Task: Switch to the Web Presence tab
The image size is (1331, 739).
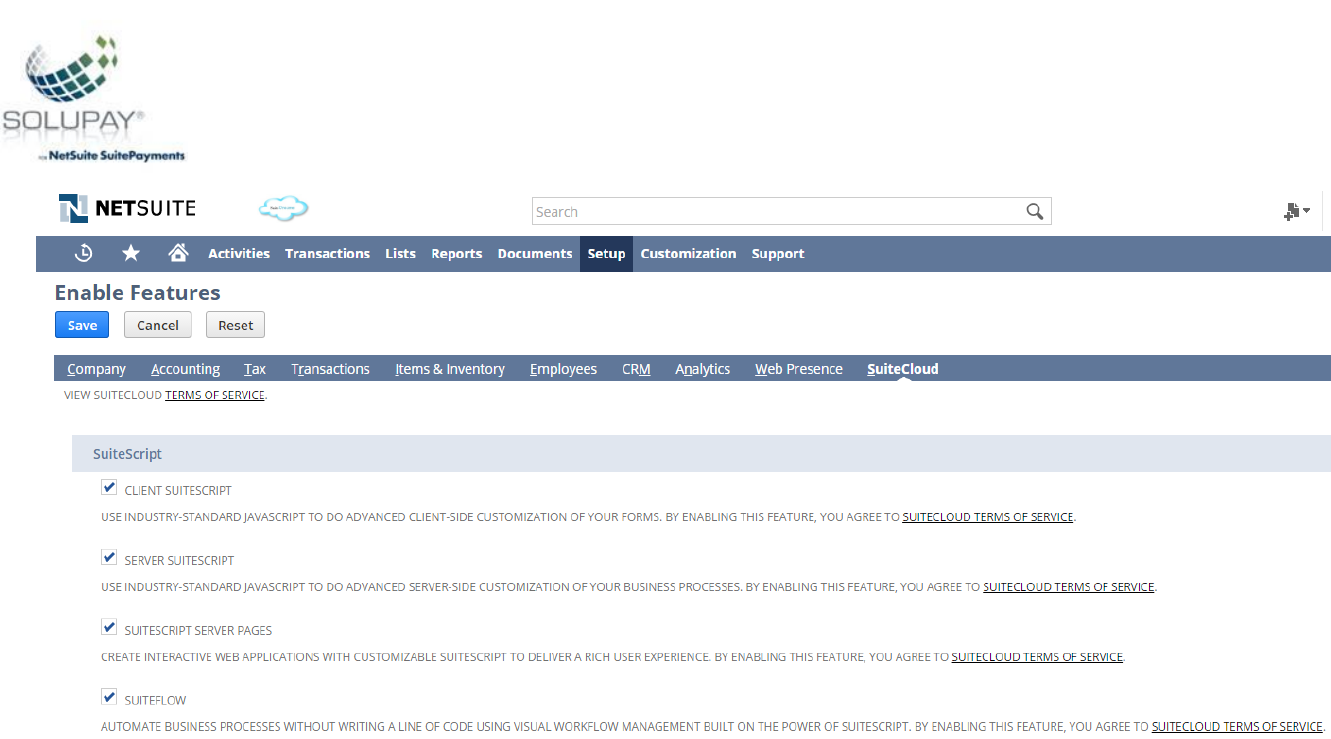Action: coord(799,369)
